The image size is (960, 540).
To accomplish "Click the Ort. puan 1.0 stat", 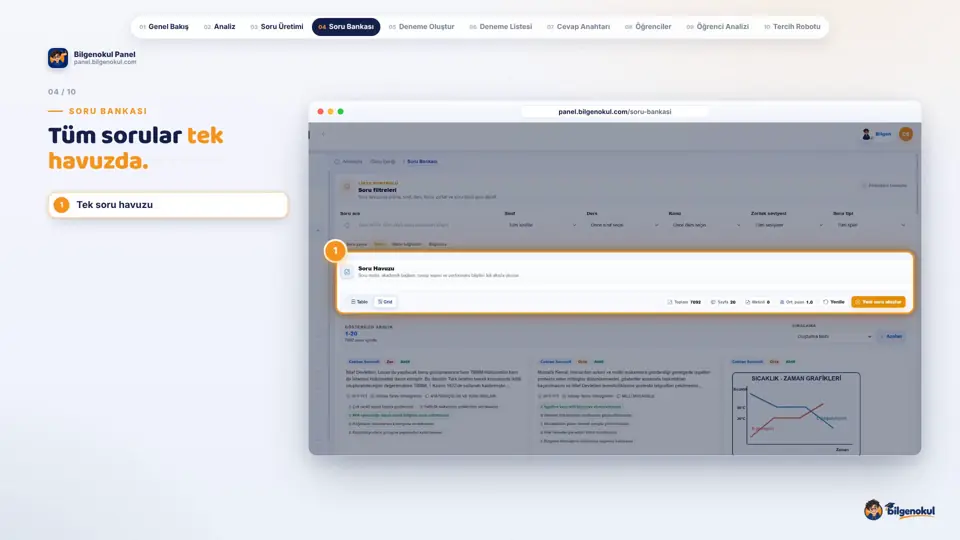I will [796, 302].
